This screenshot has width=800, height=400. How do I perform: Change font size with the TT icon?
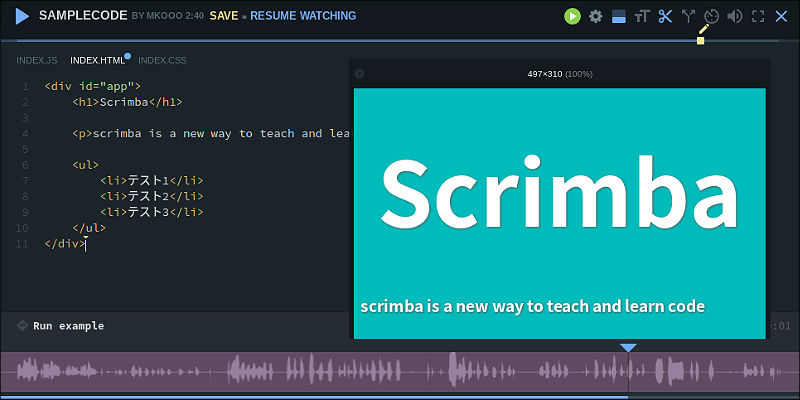coord(642,16)
